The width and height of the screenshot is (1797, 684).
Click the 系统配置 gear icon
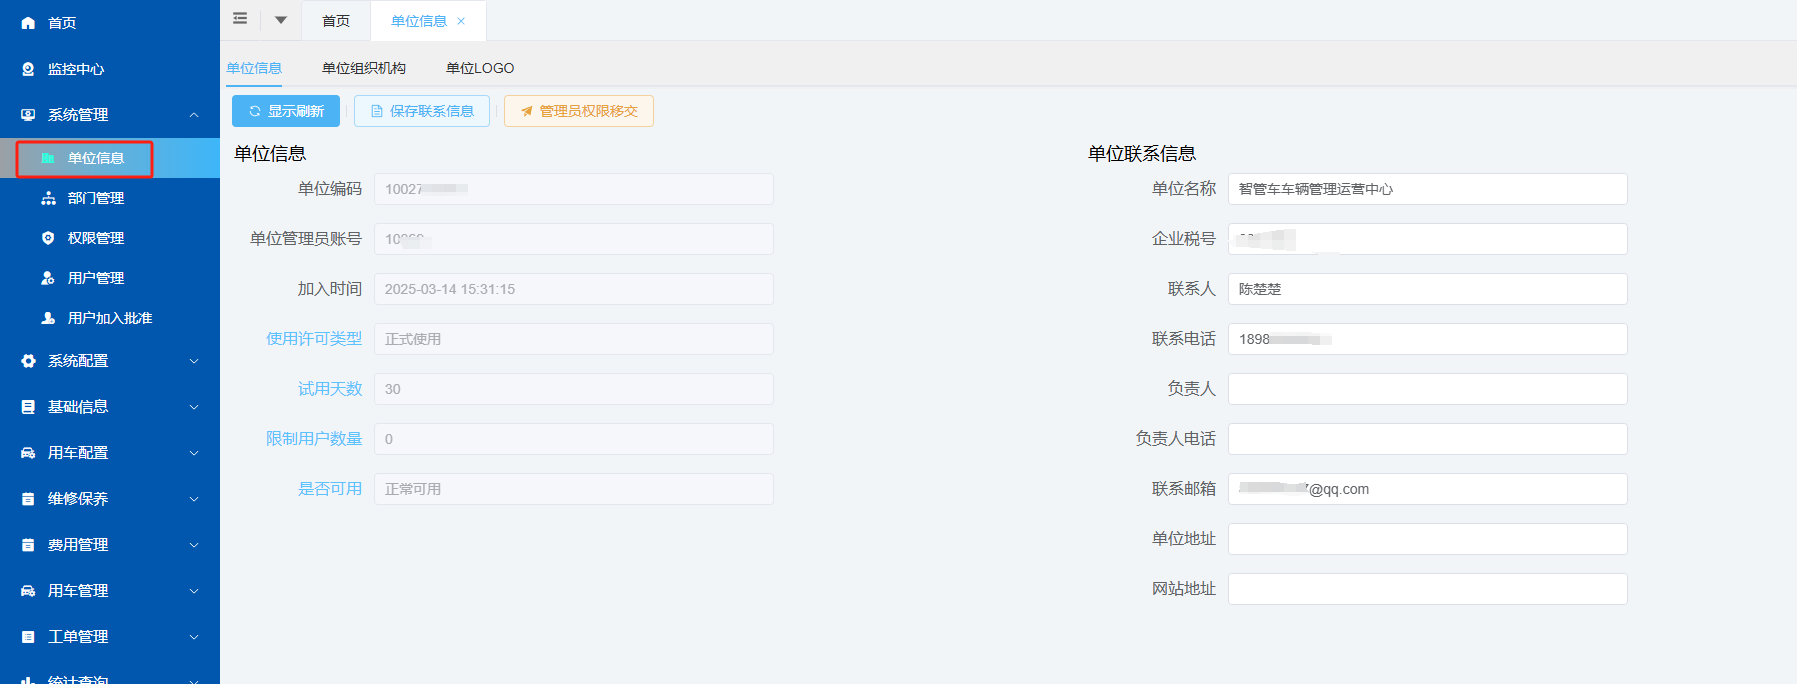[x=28, y=361]
